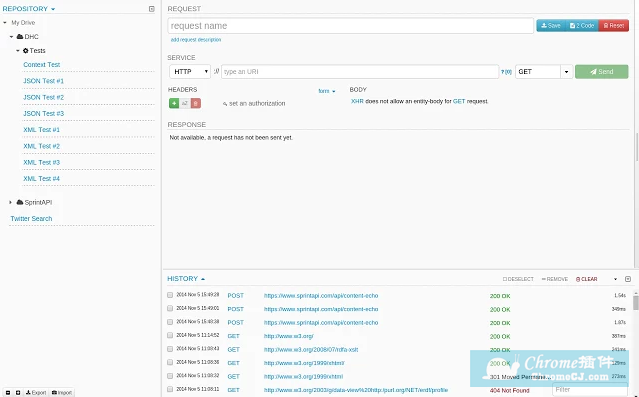This screenshot has height=397, width=639.
Task: Check the 15:49:28 POST history entry
Action: point(170,295)
